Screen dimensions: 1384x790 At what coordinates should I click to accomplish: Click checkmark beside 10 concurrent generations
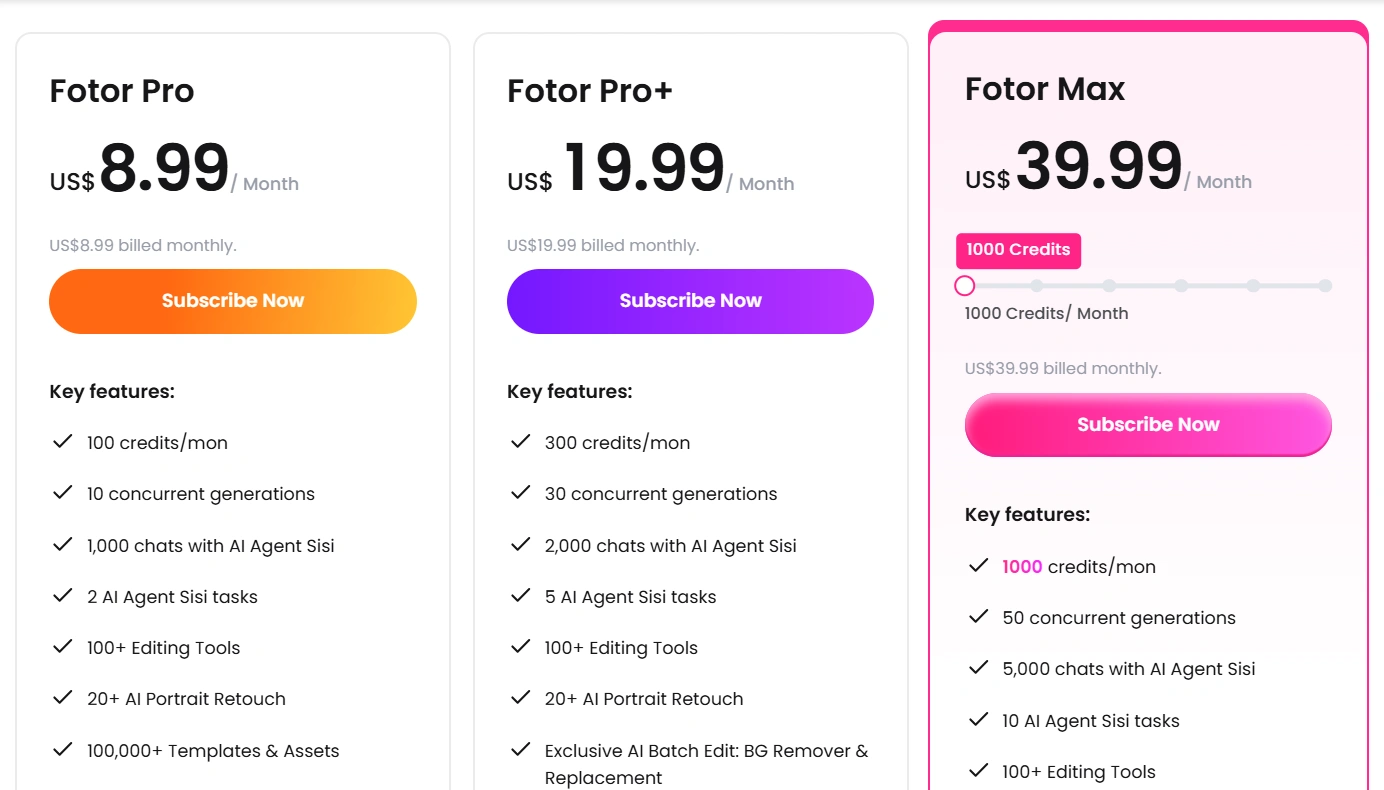click(63, 493)
